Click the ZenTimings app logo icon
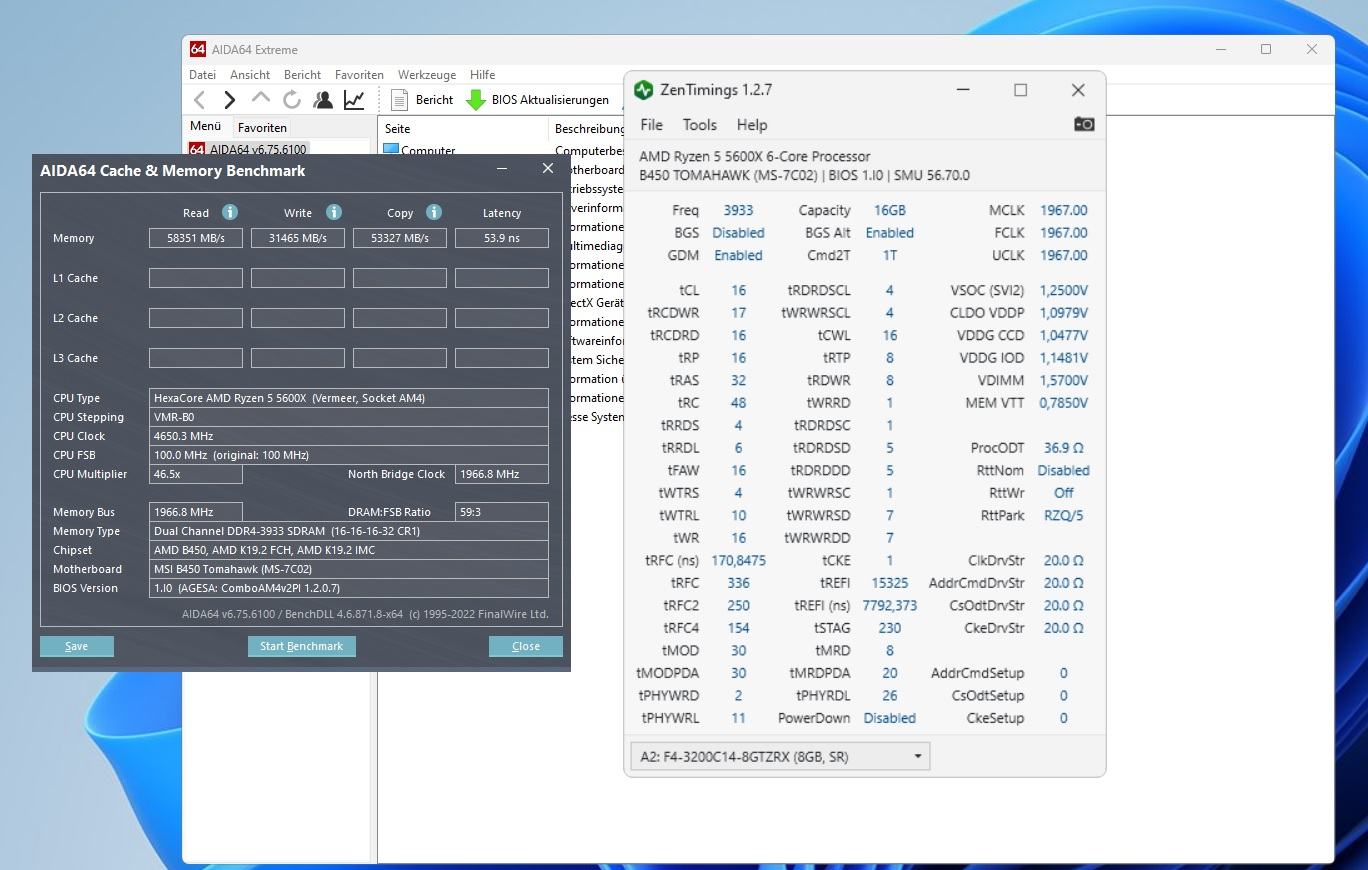The image size is (1368, 870). pos(644,90)
